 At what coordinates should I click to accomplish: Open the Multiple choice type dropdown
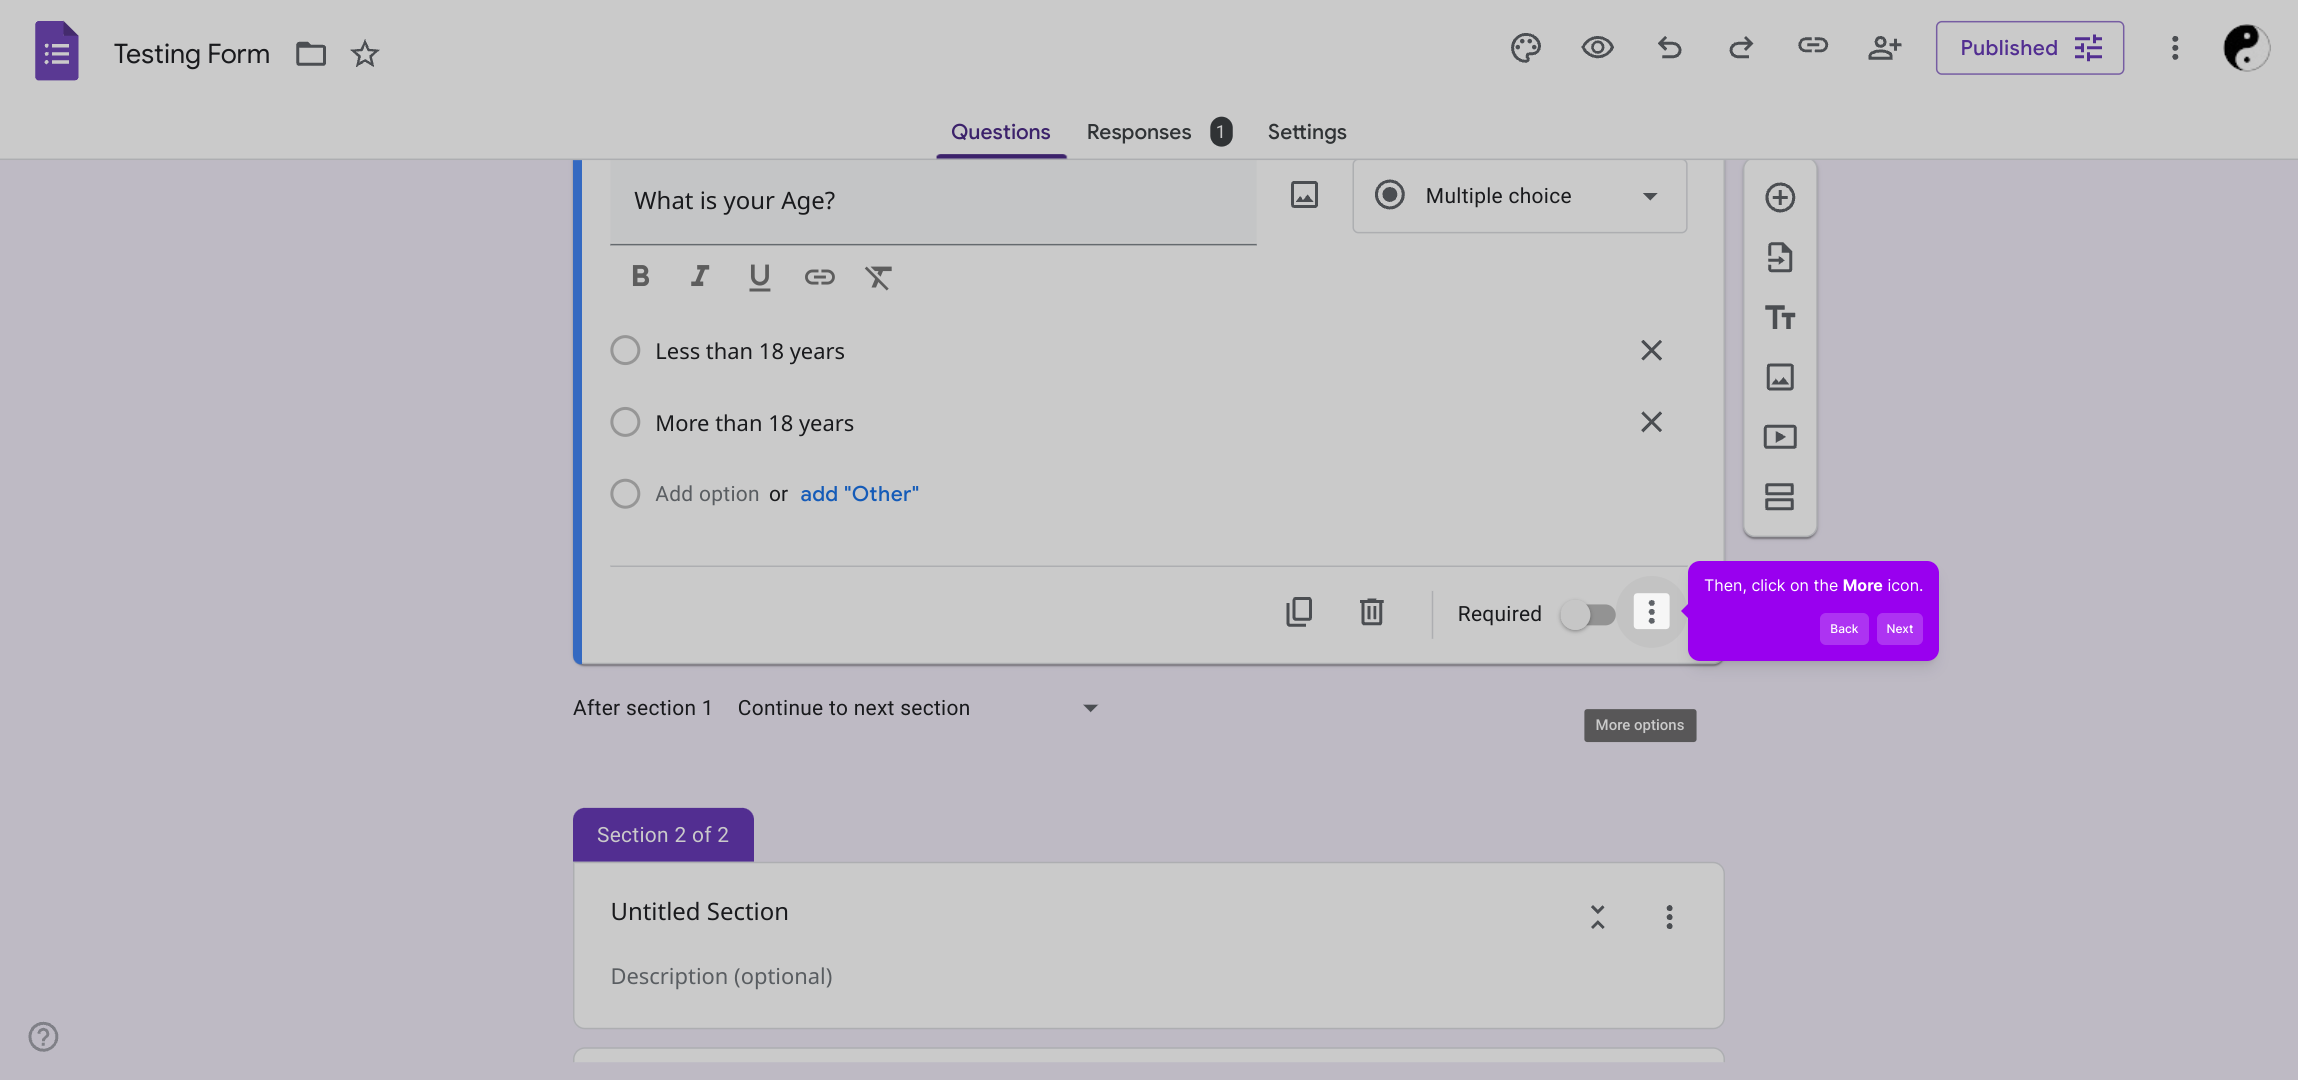coord(1519,196)
